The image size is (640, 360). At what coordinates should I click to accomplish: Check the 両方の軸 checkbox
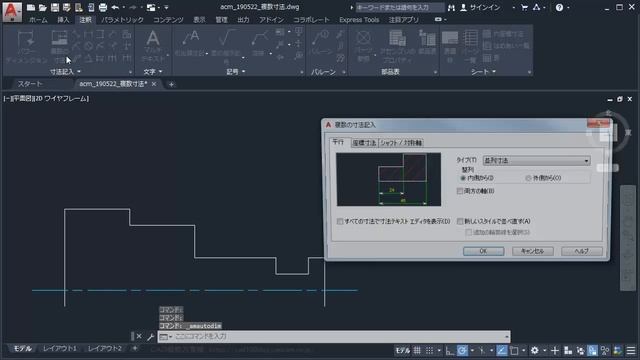(460, 191)
